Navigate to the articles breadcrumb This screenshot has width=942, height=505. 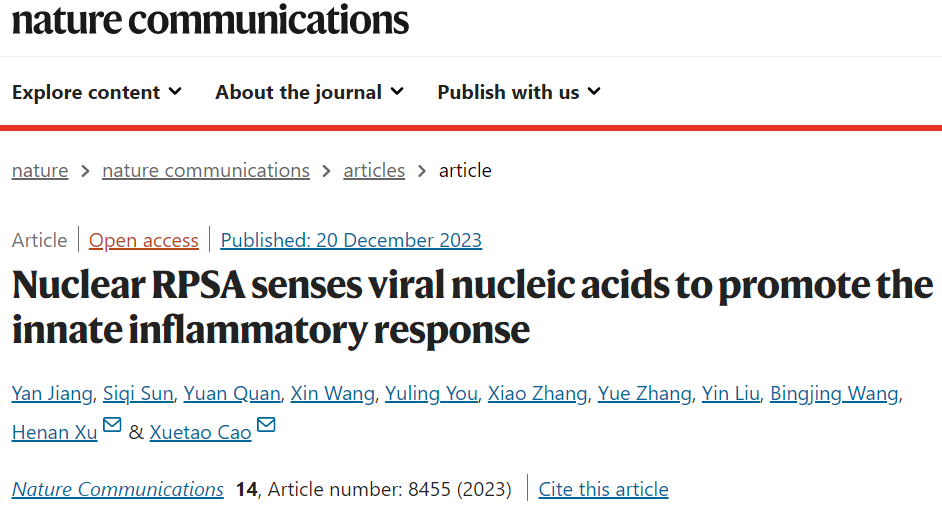point(374,171)
